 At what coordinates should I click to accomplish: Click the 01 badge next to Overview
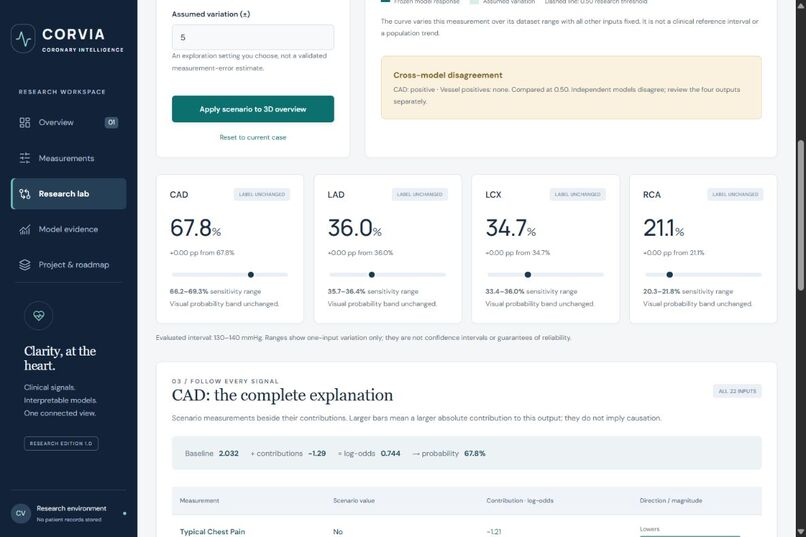point(112,122)
